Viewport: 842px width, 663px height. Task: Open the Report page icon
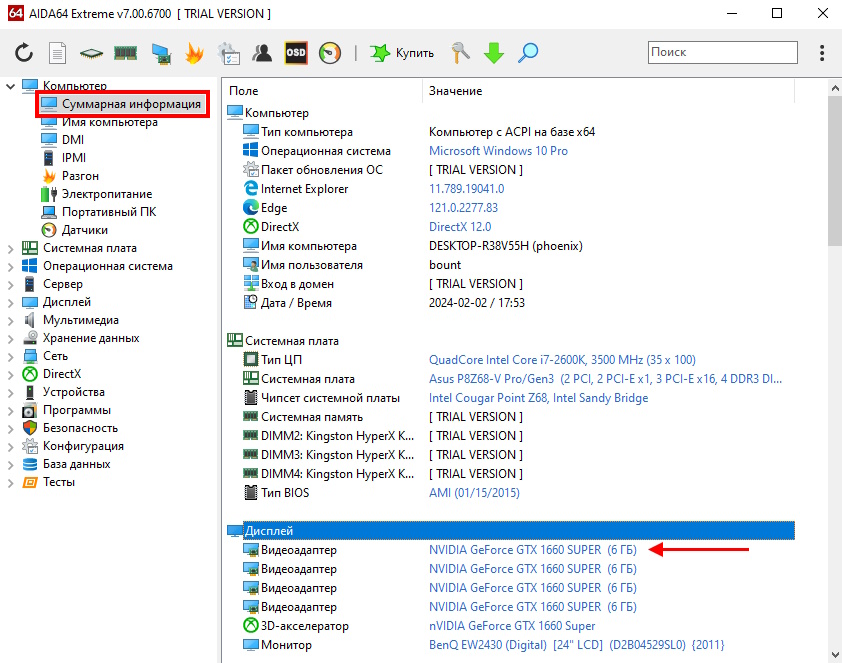click(x=57, y=53)
